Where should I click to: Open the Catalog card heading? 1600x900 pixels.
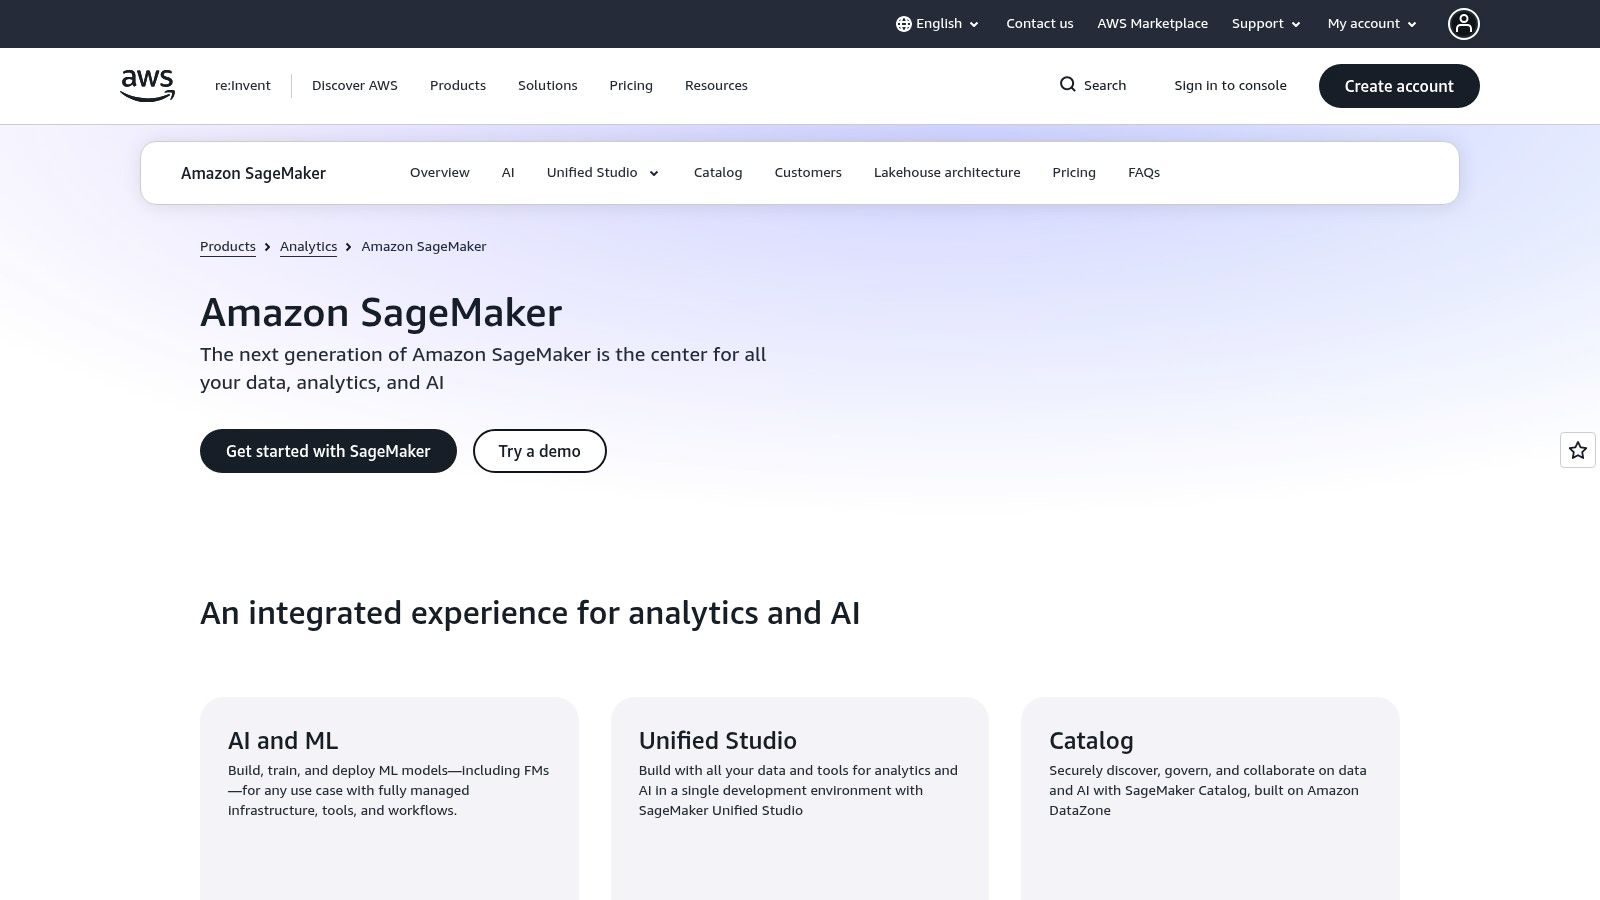coord(1091,741)
